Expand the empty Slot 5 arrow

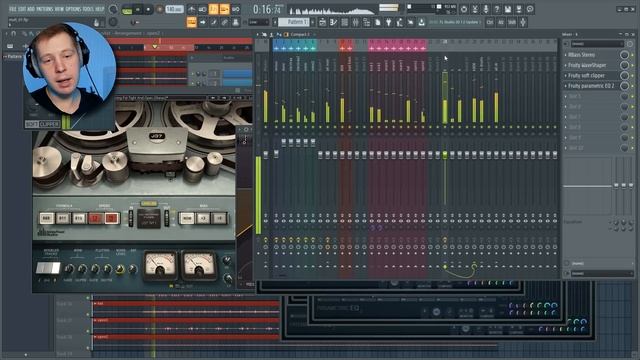[x=565, y=96]
